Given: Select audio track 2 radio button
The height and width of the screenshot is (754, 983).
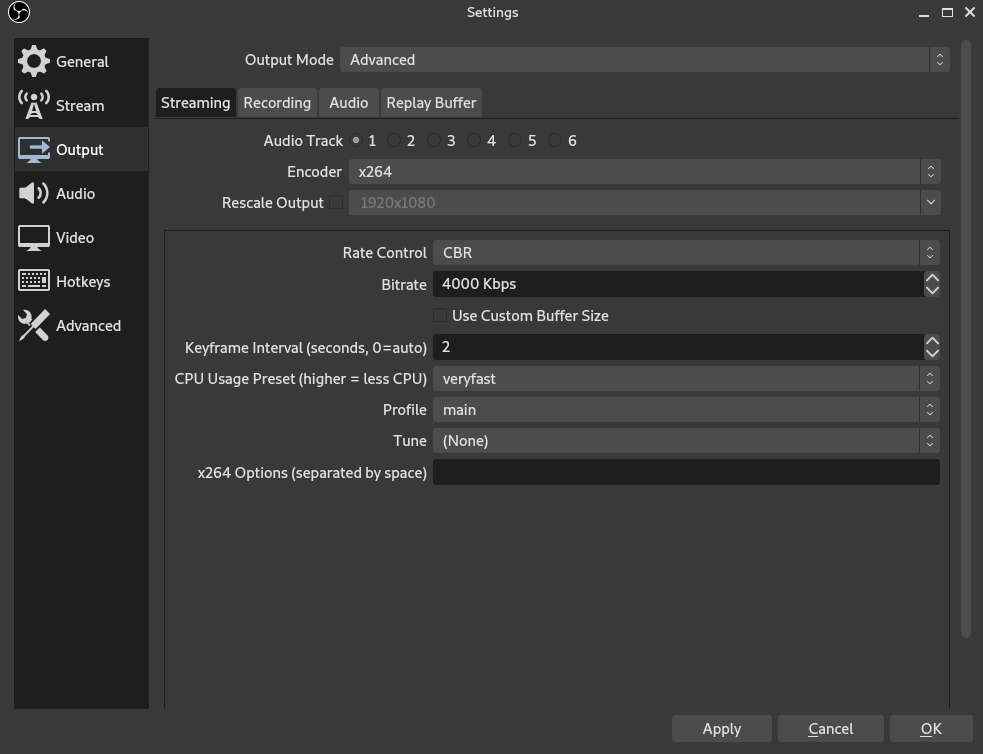Looking at the screenshot, I should [394, 140].
